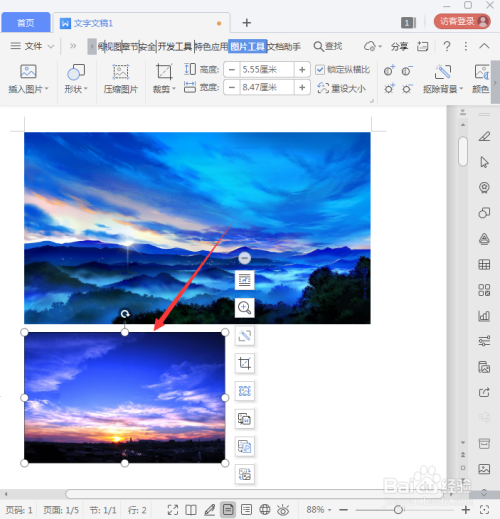Toggle web layout view in status bar
The height and width of the screenshot is (519, 500).
coord(265,510)
